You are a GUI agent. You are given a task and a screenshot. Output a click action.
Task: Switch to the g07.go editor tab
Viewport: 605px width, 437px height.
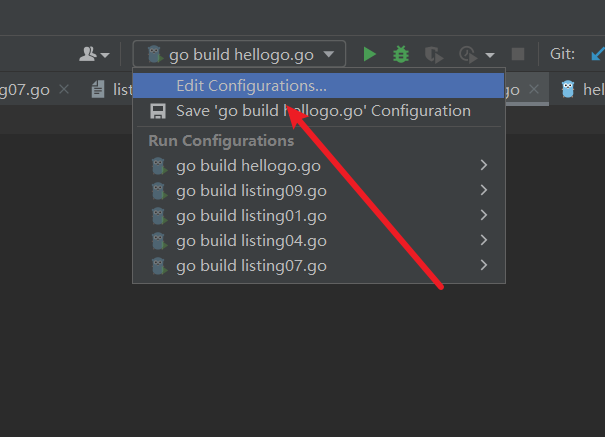click(24, 89)
